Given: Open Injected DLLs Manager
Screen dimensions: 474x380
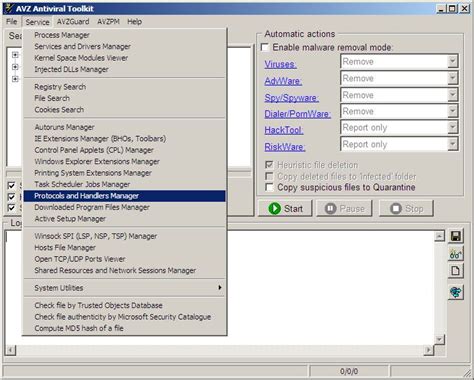Looking at the screenshot, I should (125, 69).
